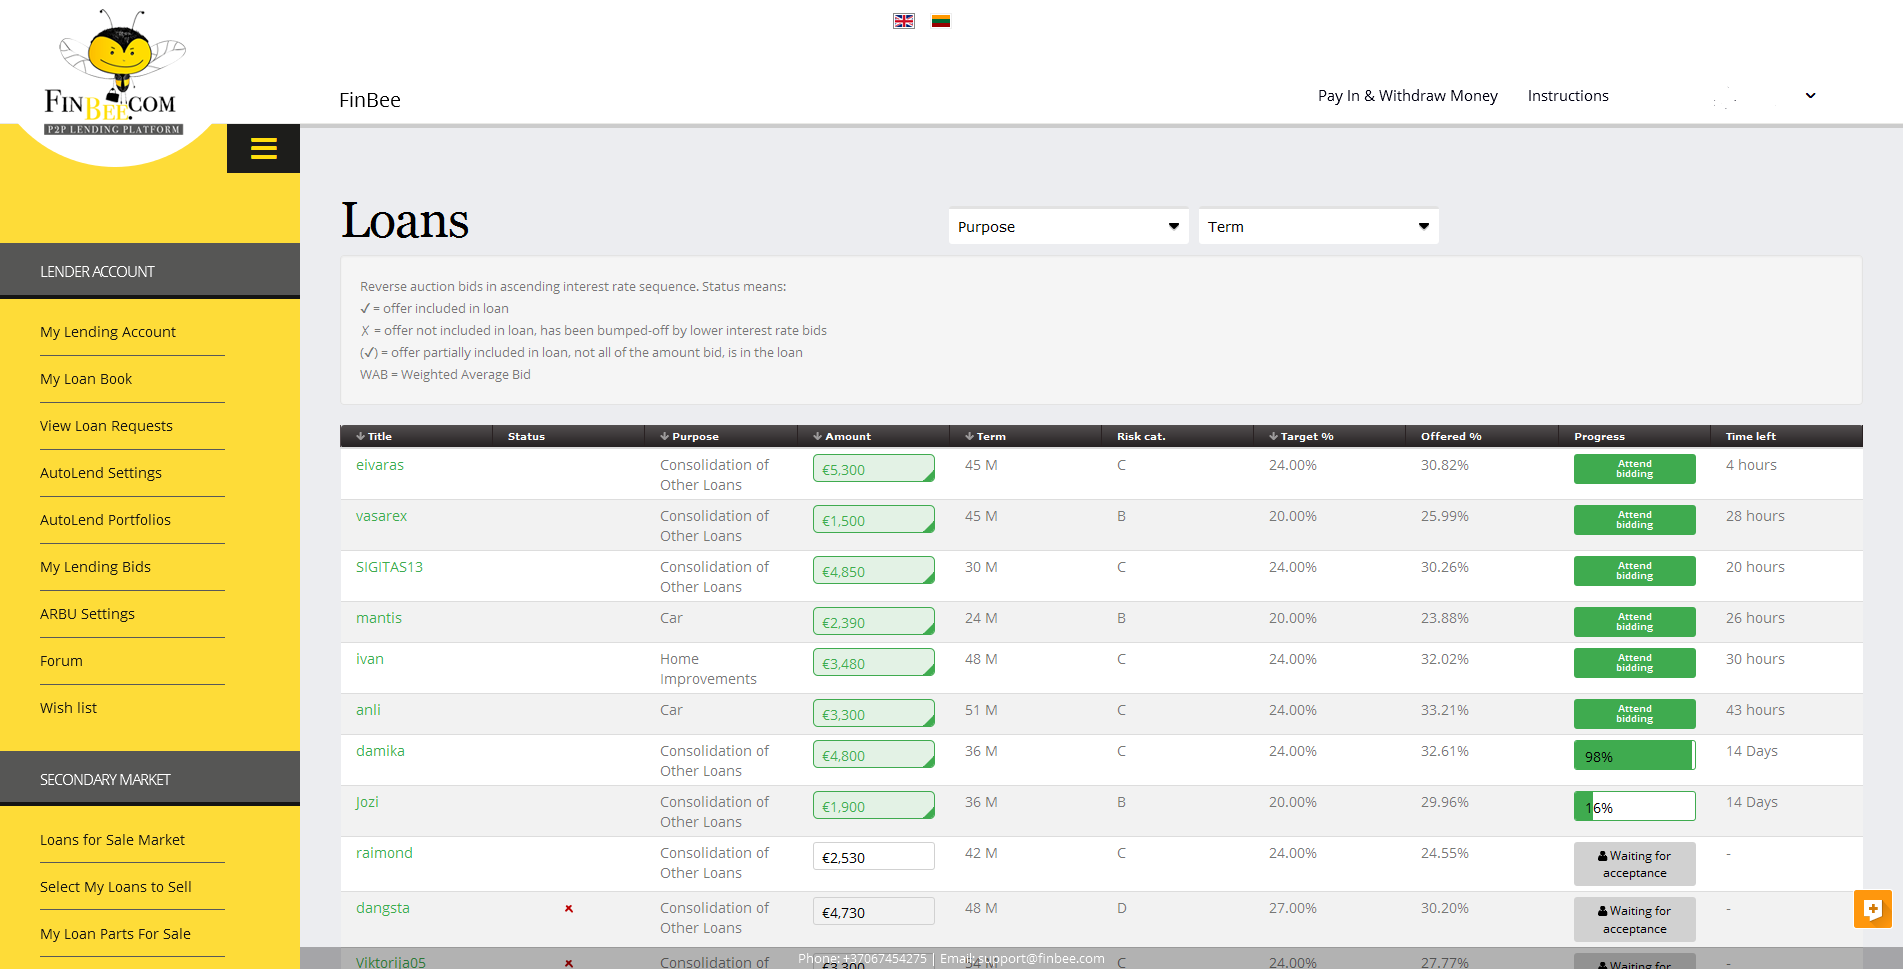Click the 16% progress bar for jozi
Screen dimensions: 1903x969
(x=1634, y=806)
